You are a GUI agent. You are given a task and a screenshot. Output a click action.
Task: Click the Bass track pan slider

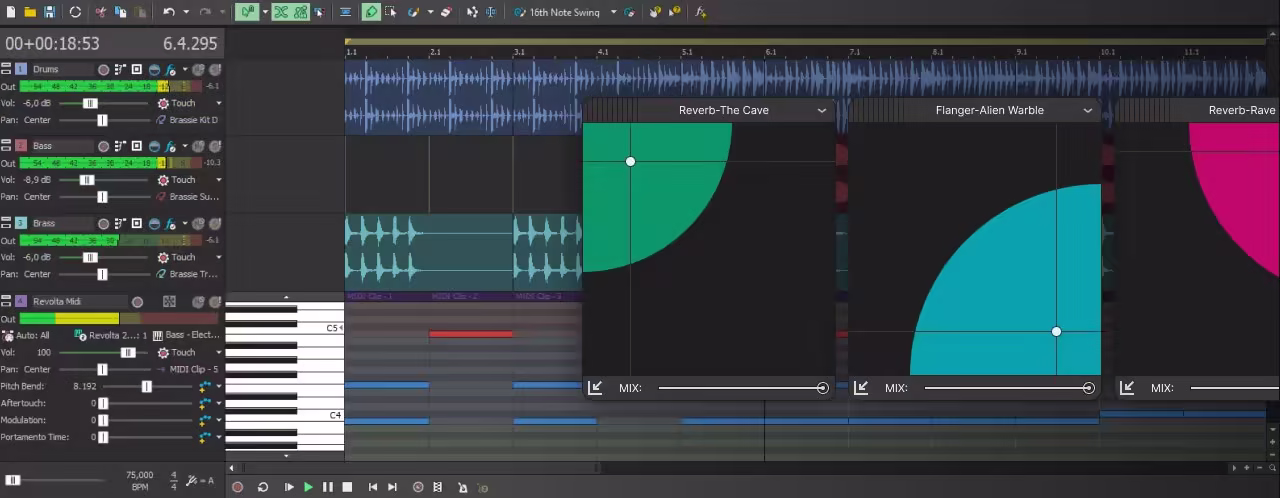pos(101,197)
